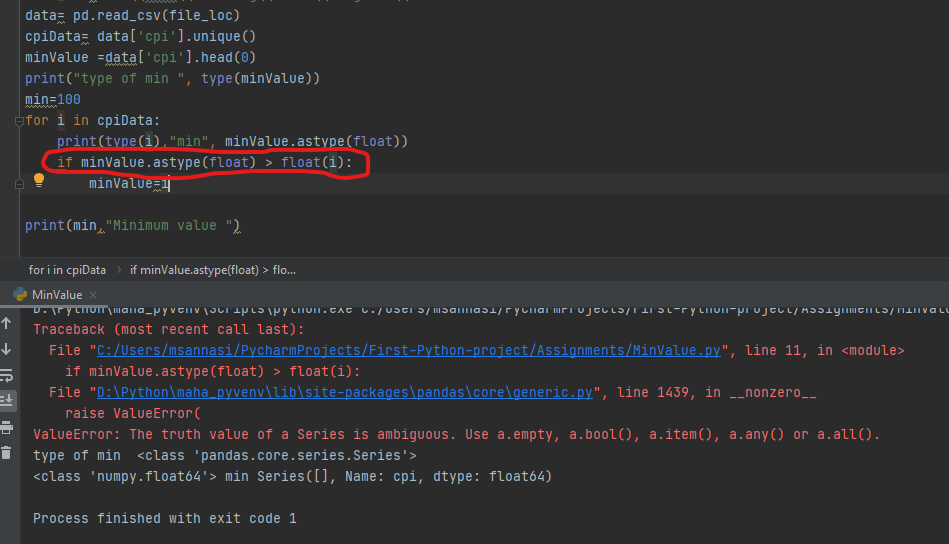This screenshot has width=949, height=544.
Task: Clear console output with the trash icon
Action: pos(7,453)
